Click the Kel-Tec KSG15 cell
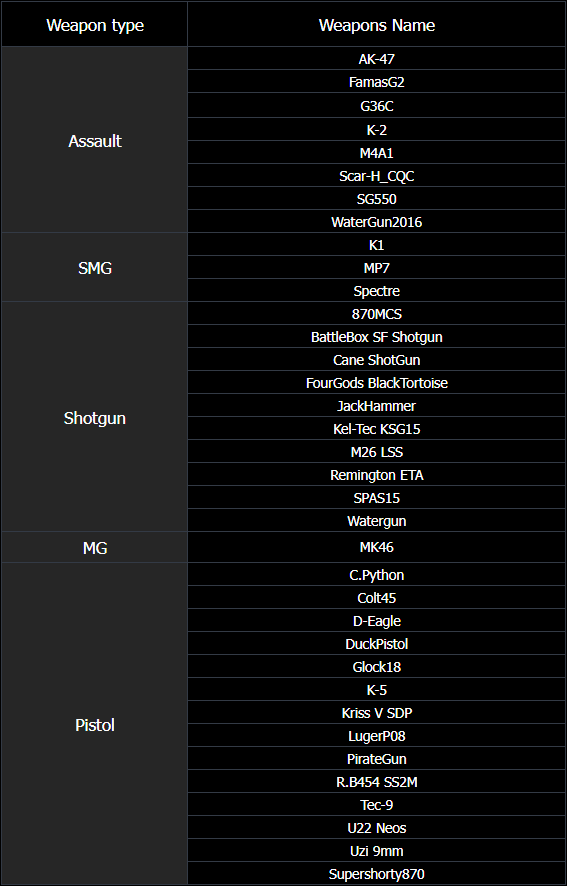The height and width of the screenshot is (886, 567). [x=376, y=429]
